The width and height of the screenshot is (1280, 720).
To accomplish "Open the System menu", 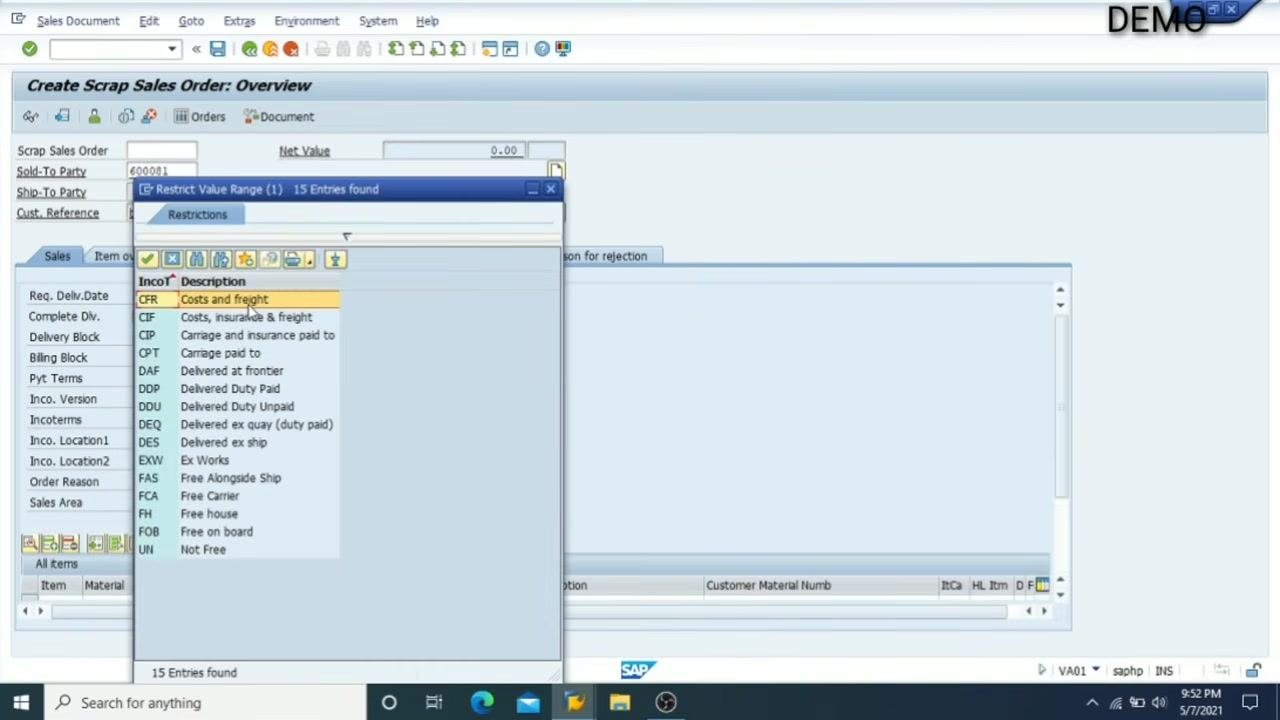I will tap(378, 20).
